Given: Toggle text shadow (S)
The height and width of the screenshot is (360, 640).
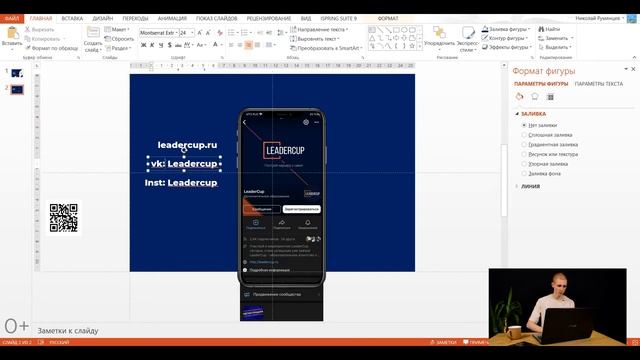Looking at the screenshot, I should point(169,45).
